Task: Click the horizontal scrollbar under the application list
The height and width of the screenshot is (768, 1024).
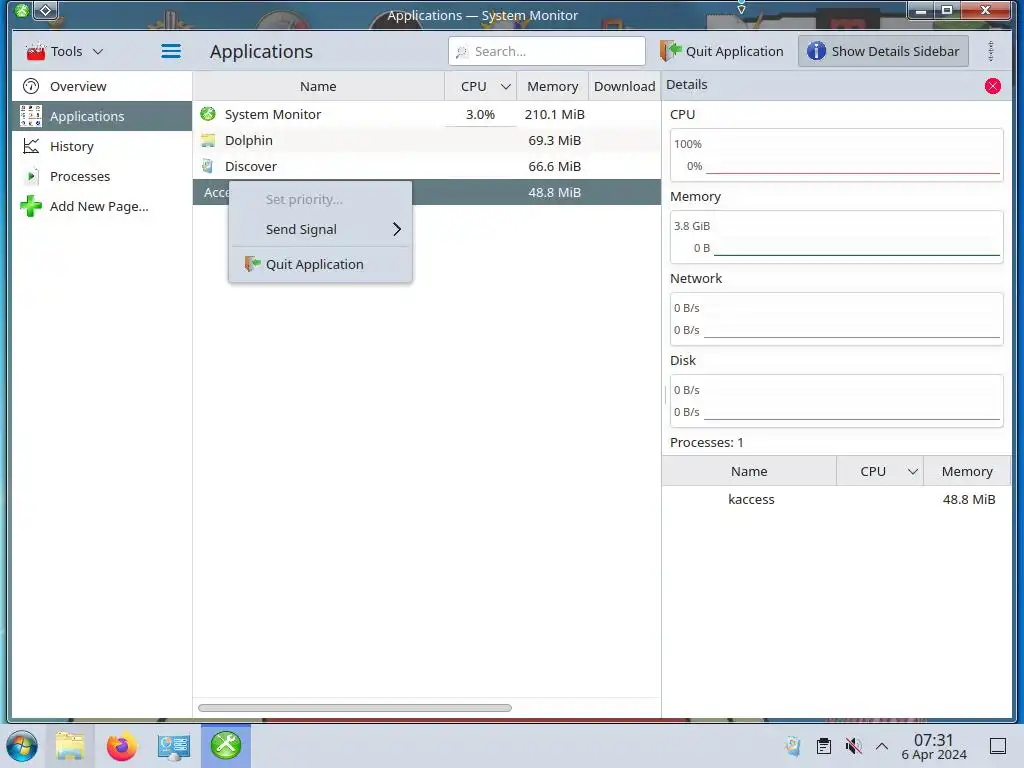Action: coord(355,708)
